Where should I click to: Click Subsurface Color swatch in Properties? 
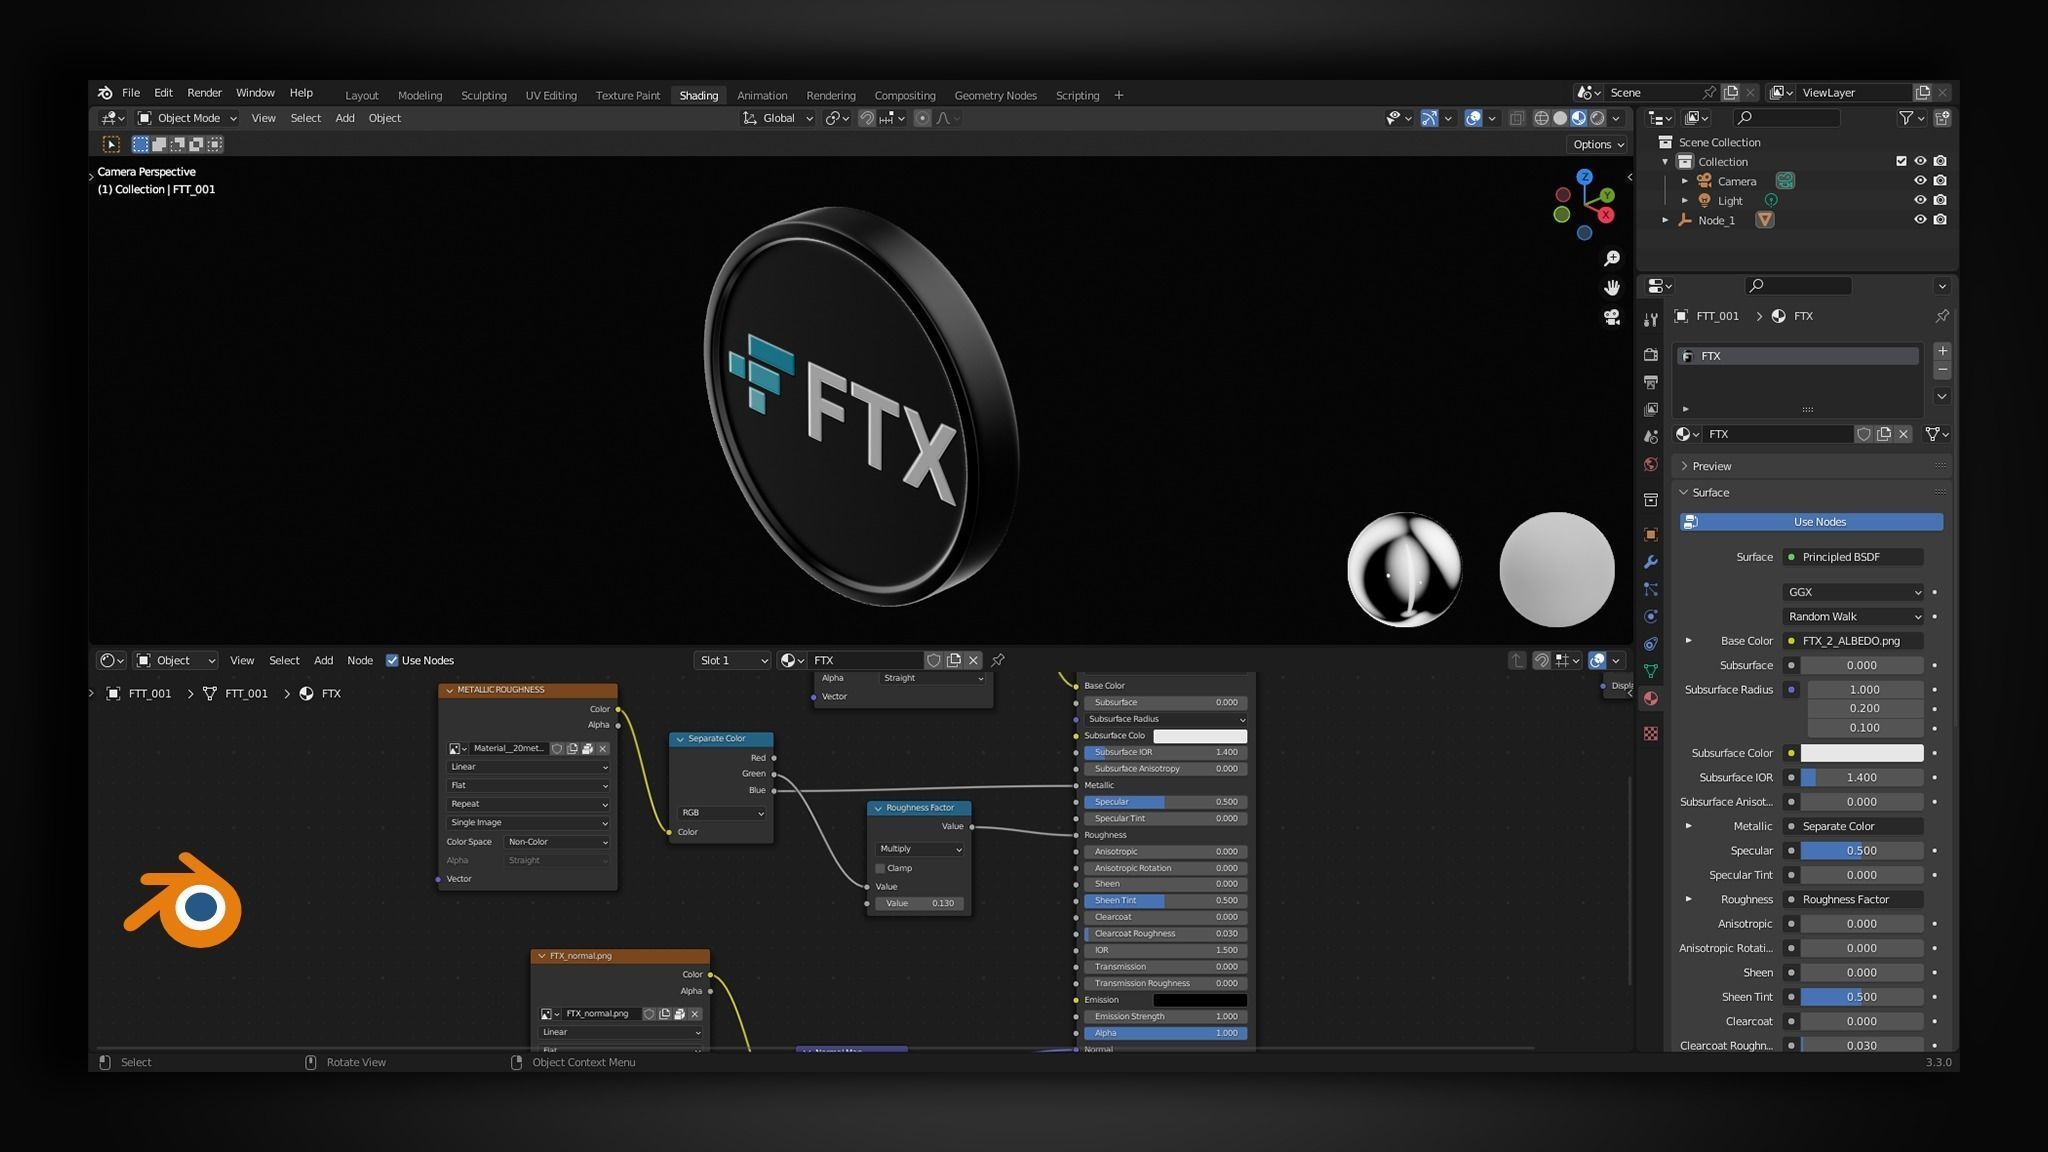[x=1862, y=753]
